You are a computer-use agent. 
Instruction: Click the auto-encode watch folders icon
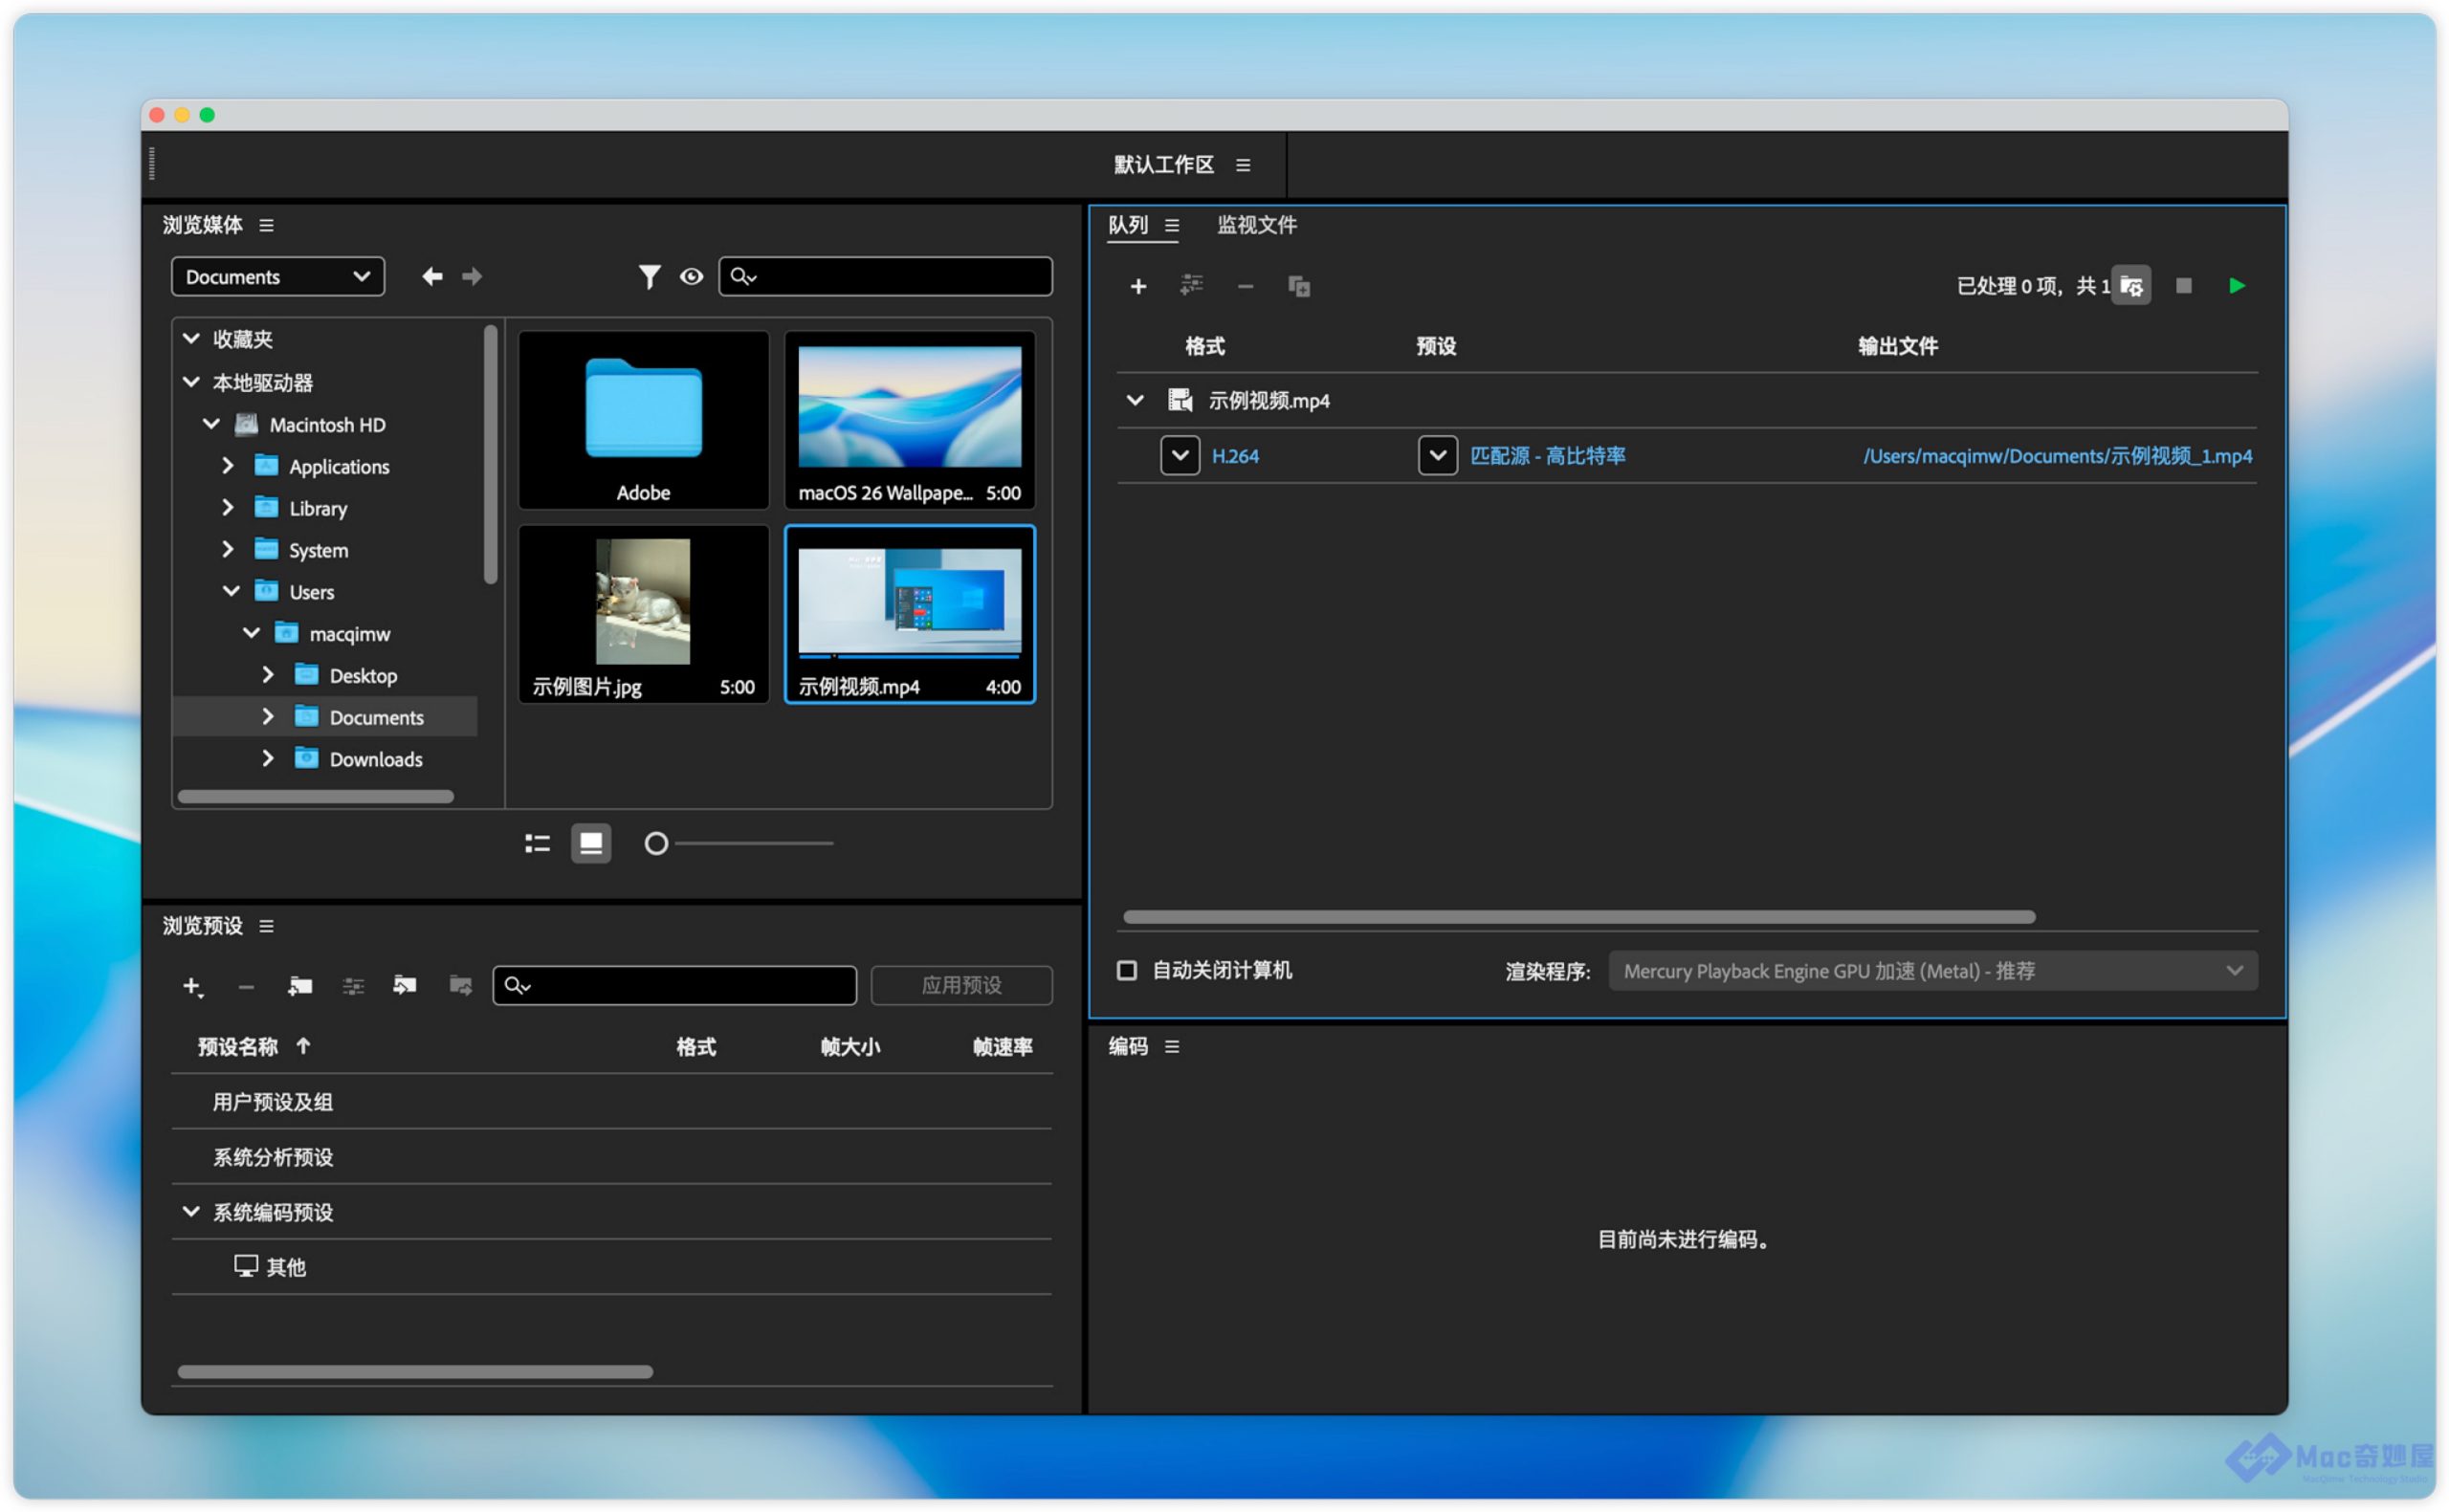click(2131, 286)
